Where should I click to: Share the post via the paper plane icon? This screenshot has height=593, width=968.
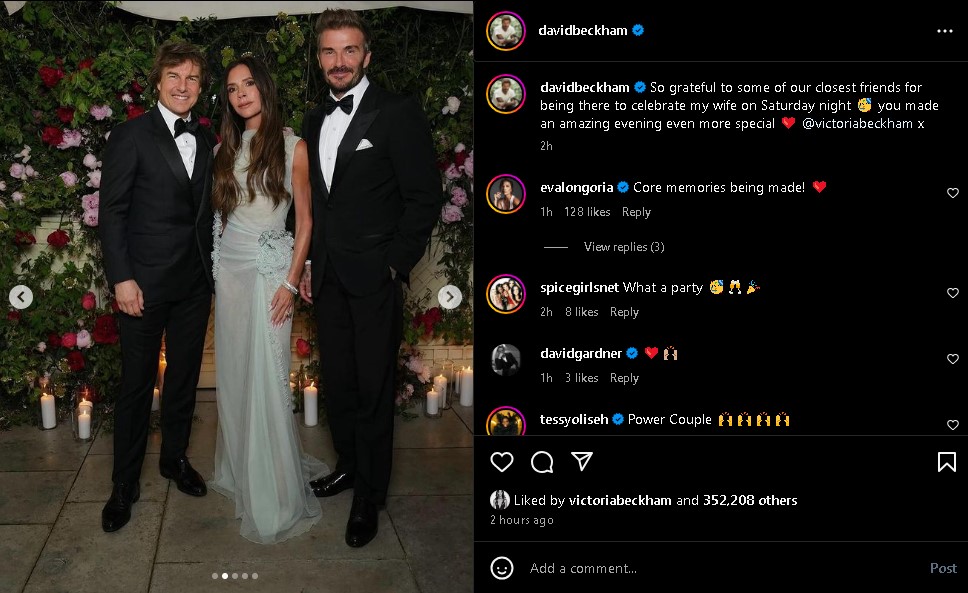(582, 461)
